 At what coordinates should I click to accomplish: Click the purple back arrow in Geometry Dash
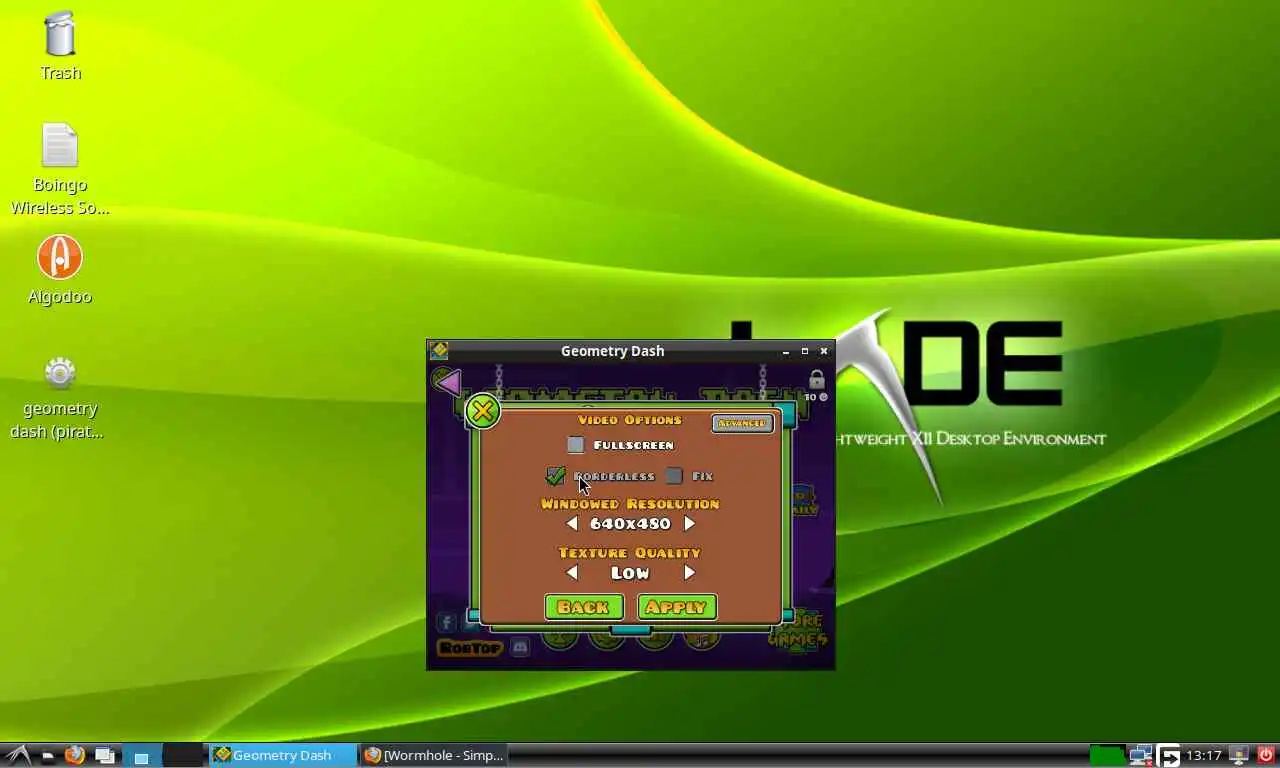coord(447,381)
